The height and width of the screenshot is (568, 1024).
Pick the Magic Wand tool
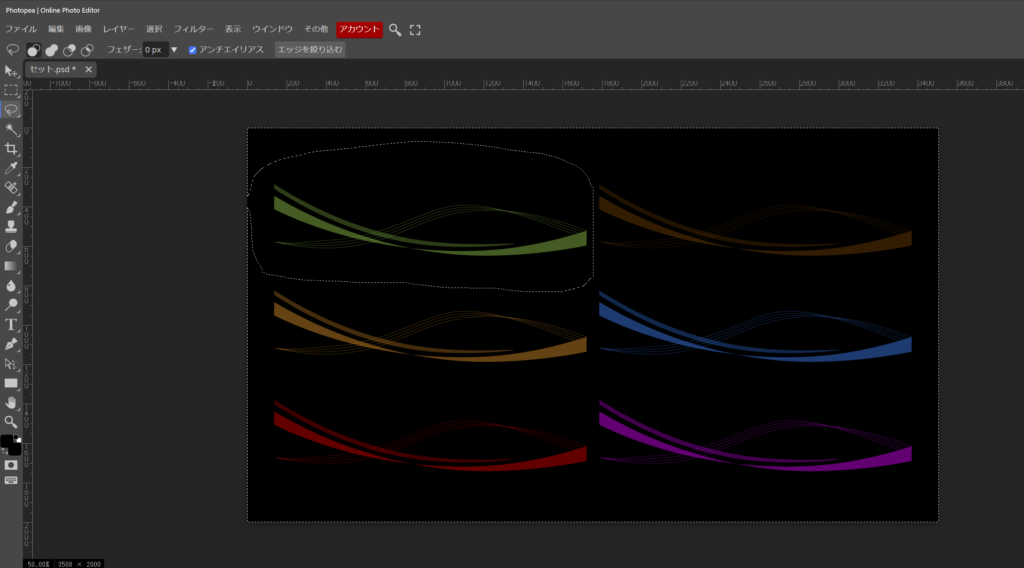click(11, 129)
